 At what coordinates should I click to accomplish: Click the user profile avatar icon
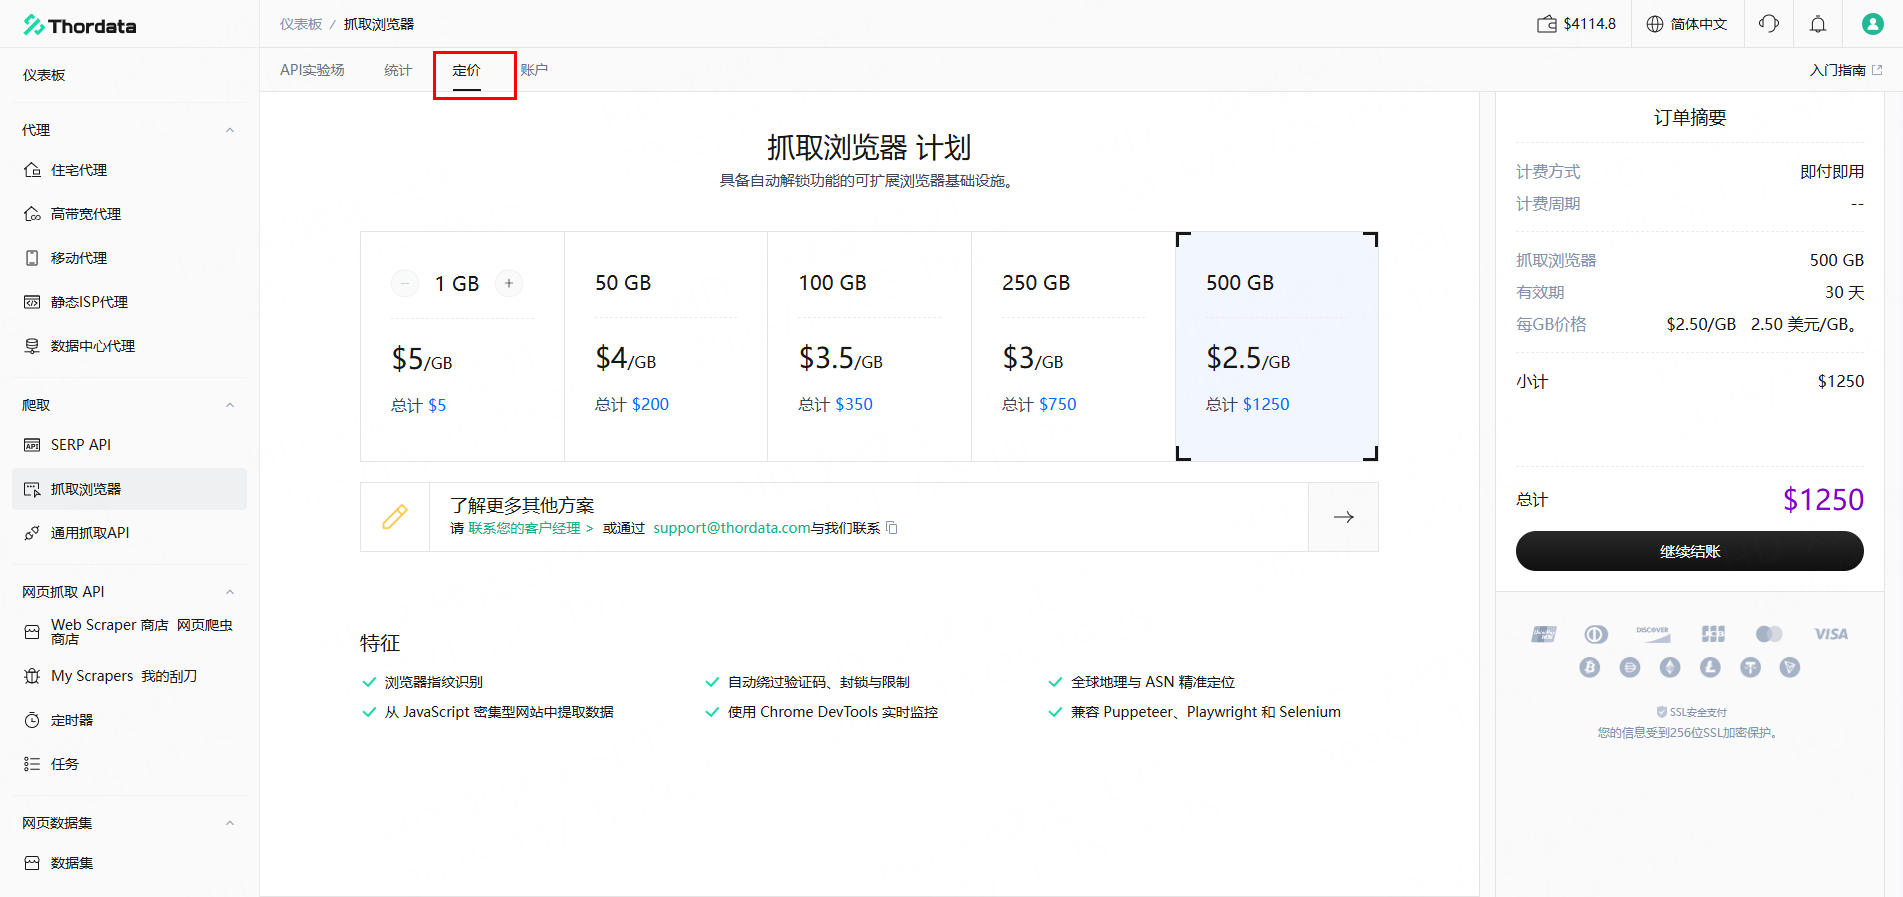1872,24
